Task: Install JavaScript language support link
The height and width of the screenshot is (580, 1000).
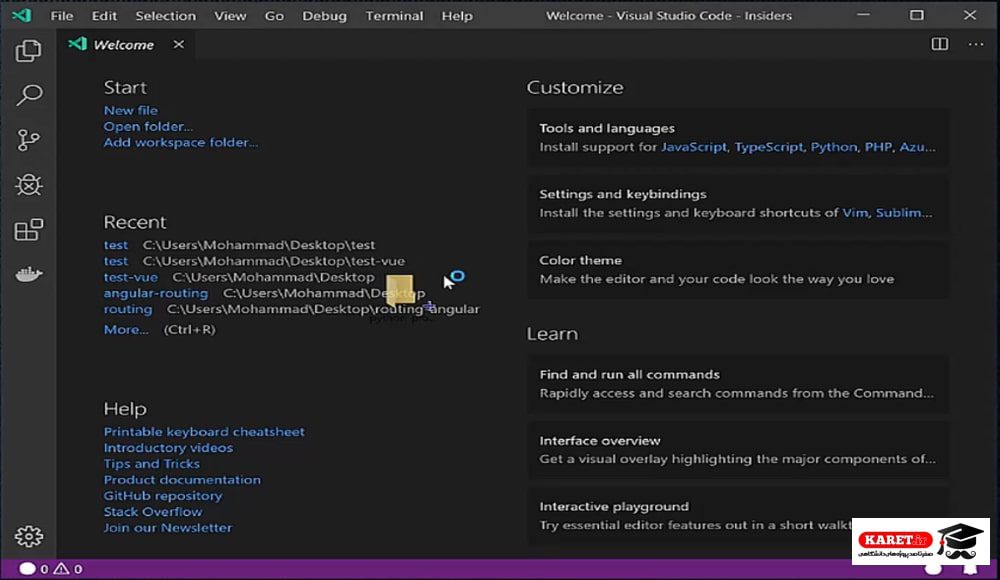Action: click(x=694, y=147)
